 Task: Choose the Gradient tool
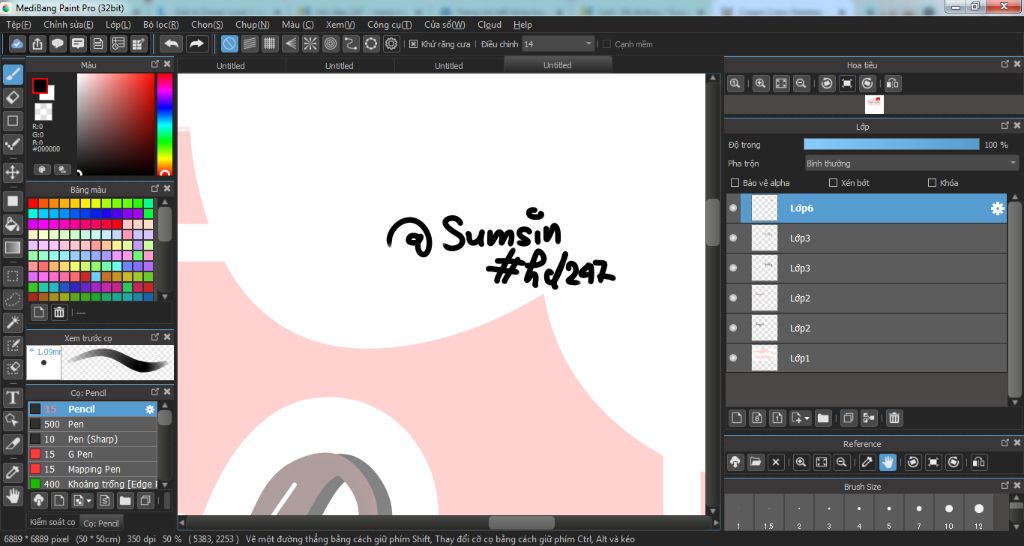pyautogui.click(x=12, y=248)
